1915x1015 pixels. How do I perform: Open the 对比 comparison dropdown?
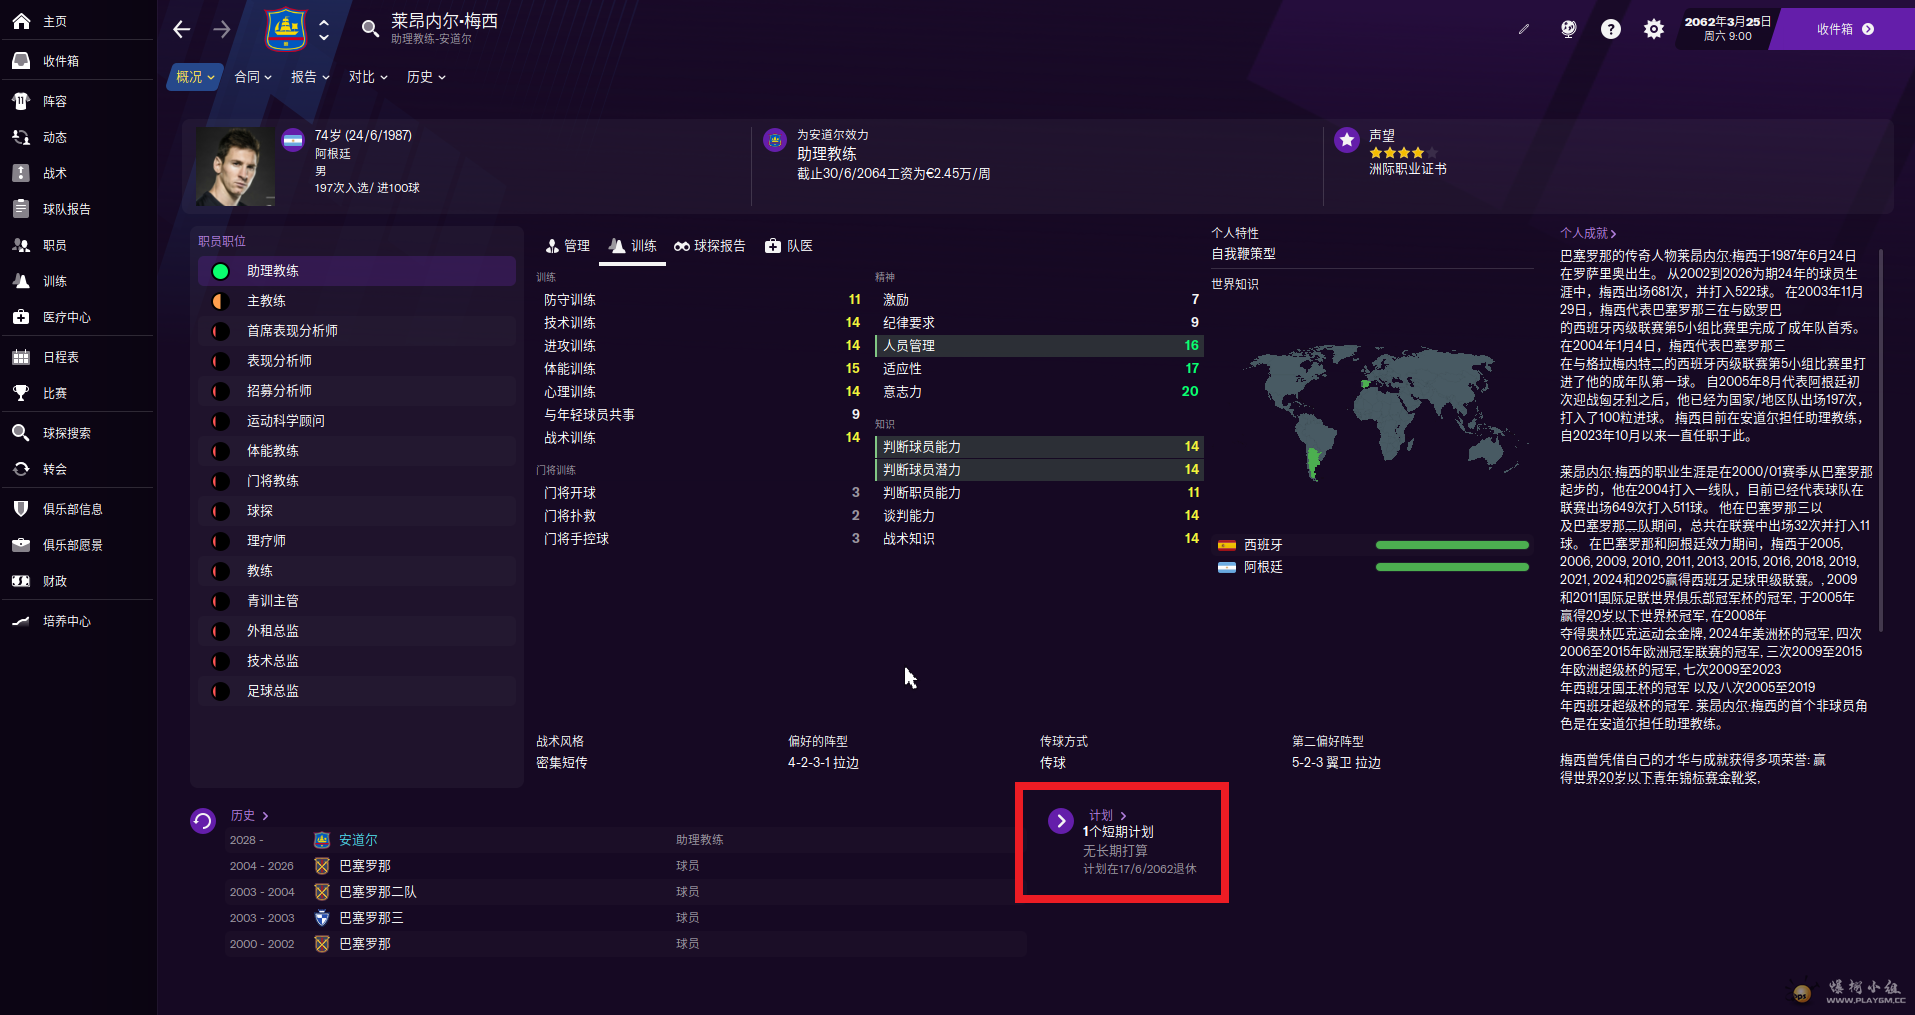pyautogui.click(x=368, y=77)
